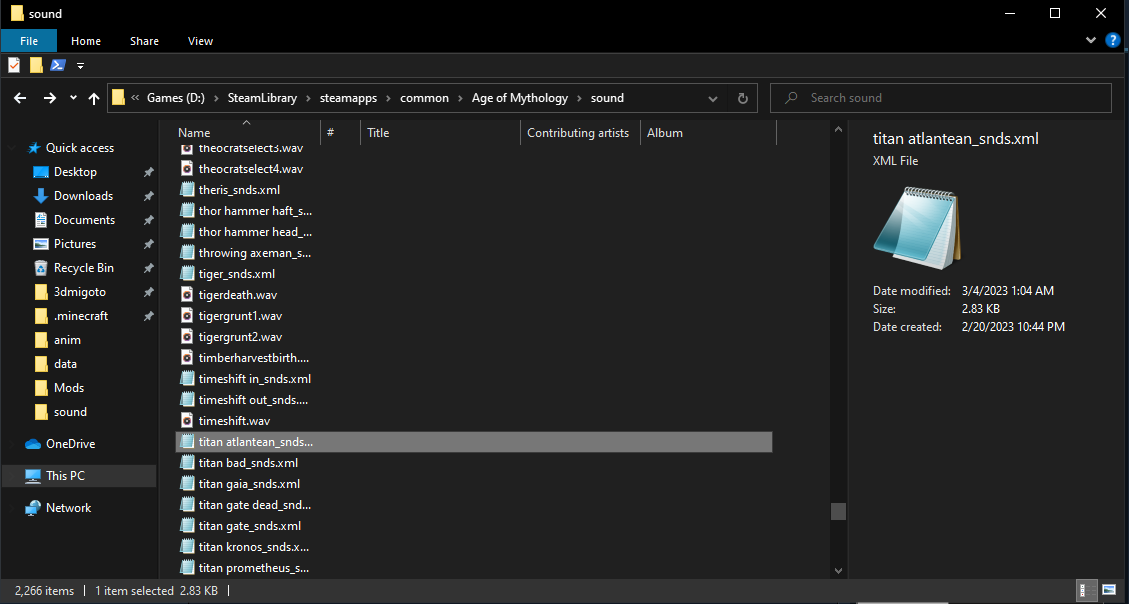This screenshot has height=604, width=1129.
Task: Open the Properties quick access toolbar icon
Action: coord(14,66)
